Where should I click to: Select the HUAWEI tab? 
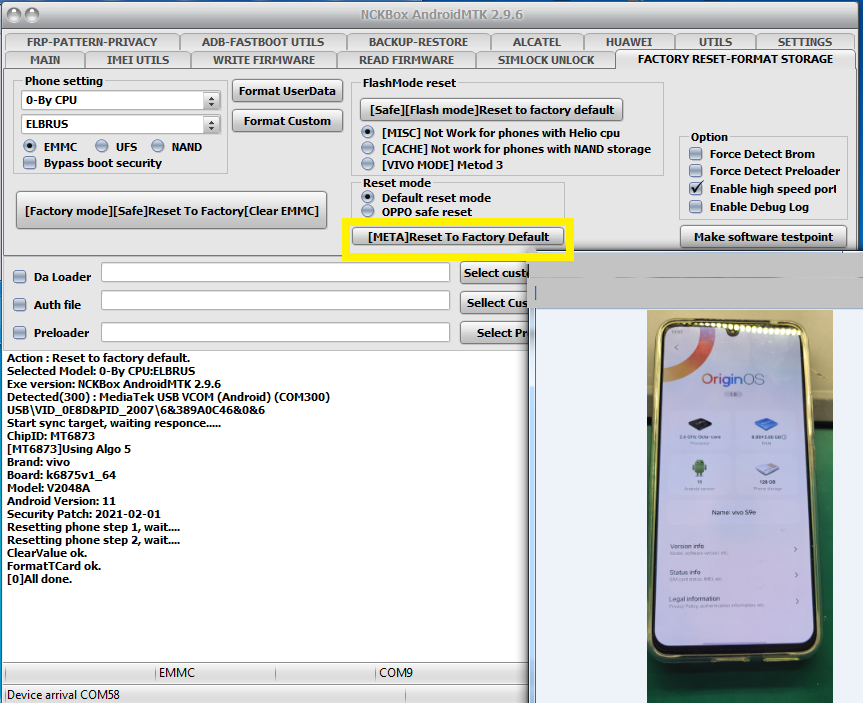pyautogui.click(x=629, y=42)
